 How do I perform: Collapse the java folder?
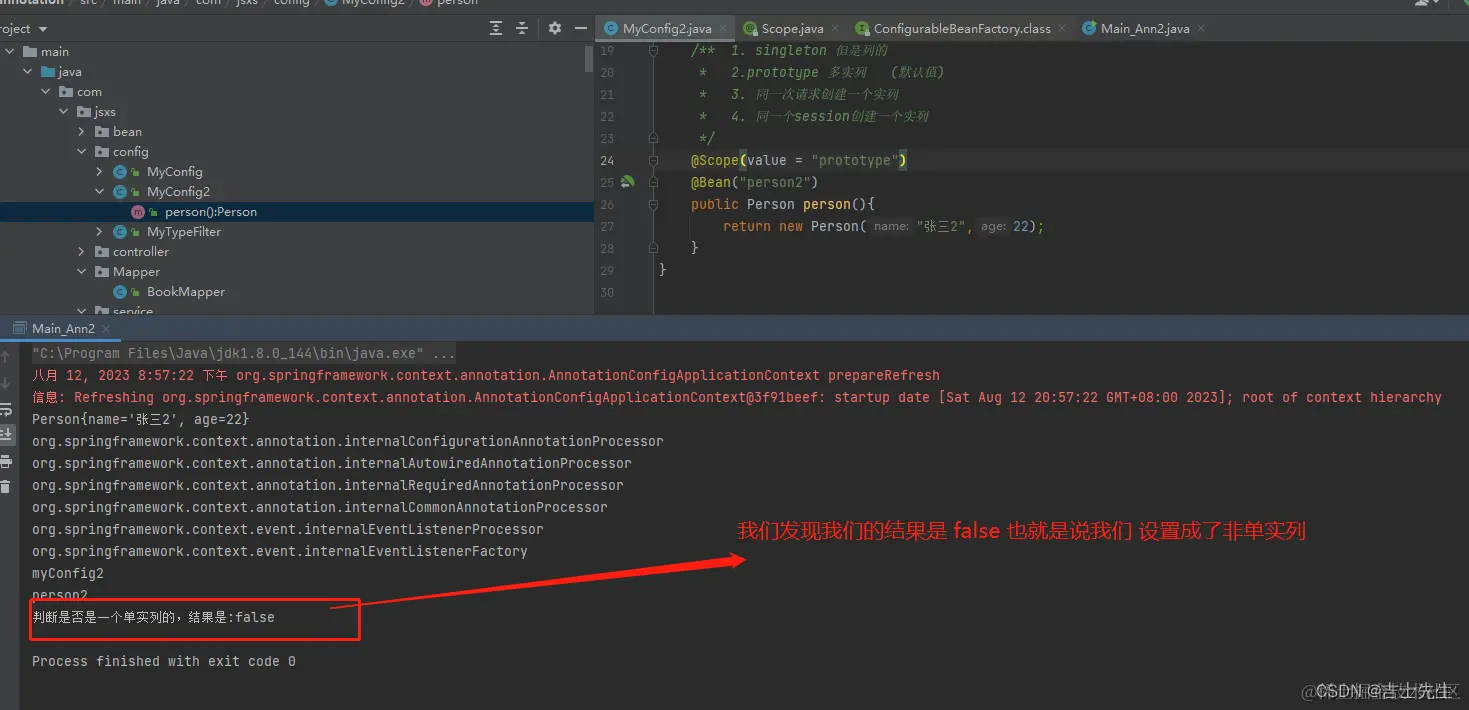coord(28,72)
